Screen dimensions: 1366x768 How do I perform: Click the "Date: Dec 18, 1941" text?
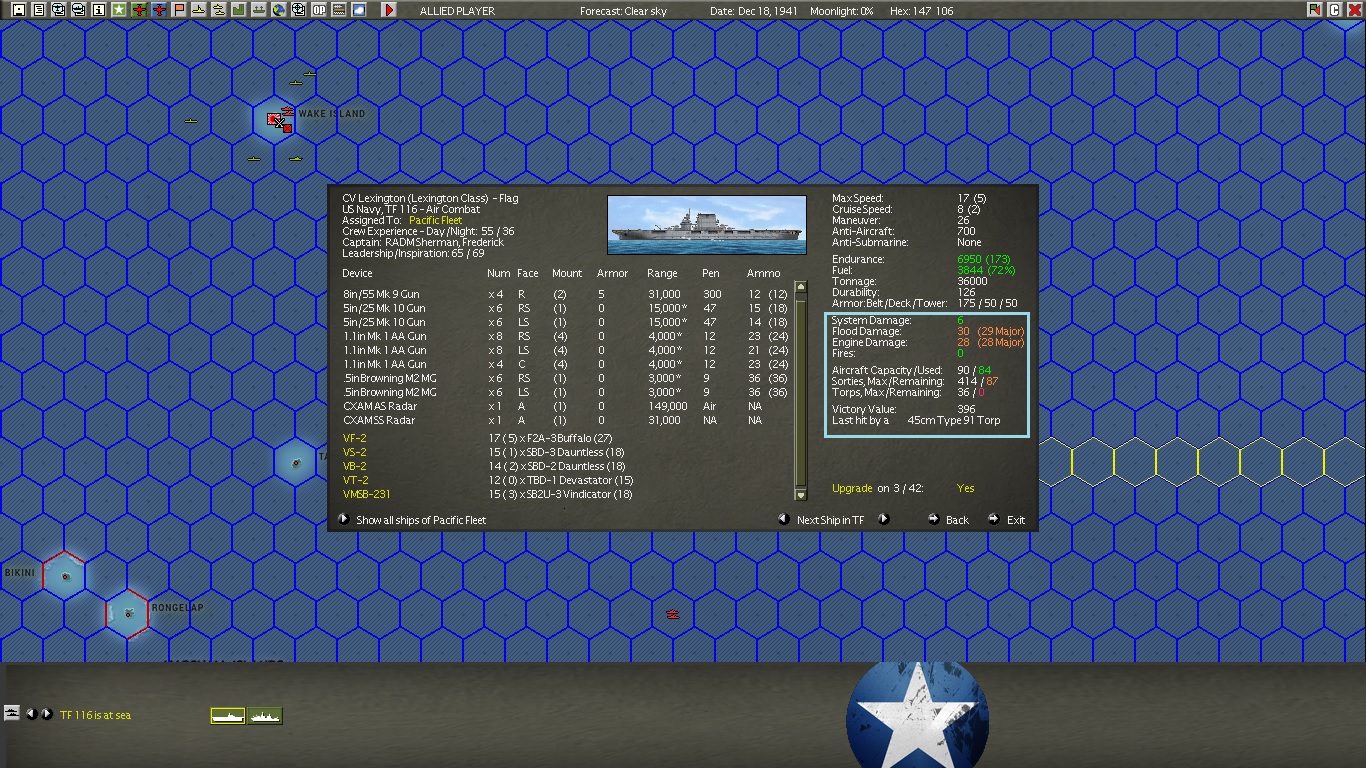756,11
